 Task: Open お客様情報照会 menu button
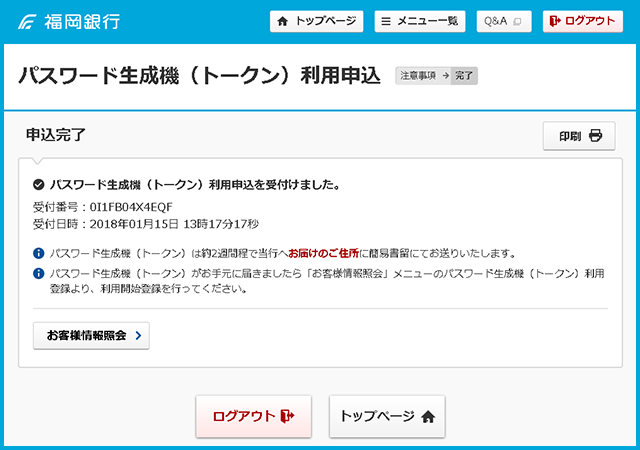[91, 336]
